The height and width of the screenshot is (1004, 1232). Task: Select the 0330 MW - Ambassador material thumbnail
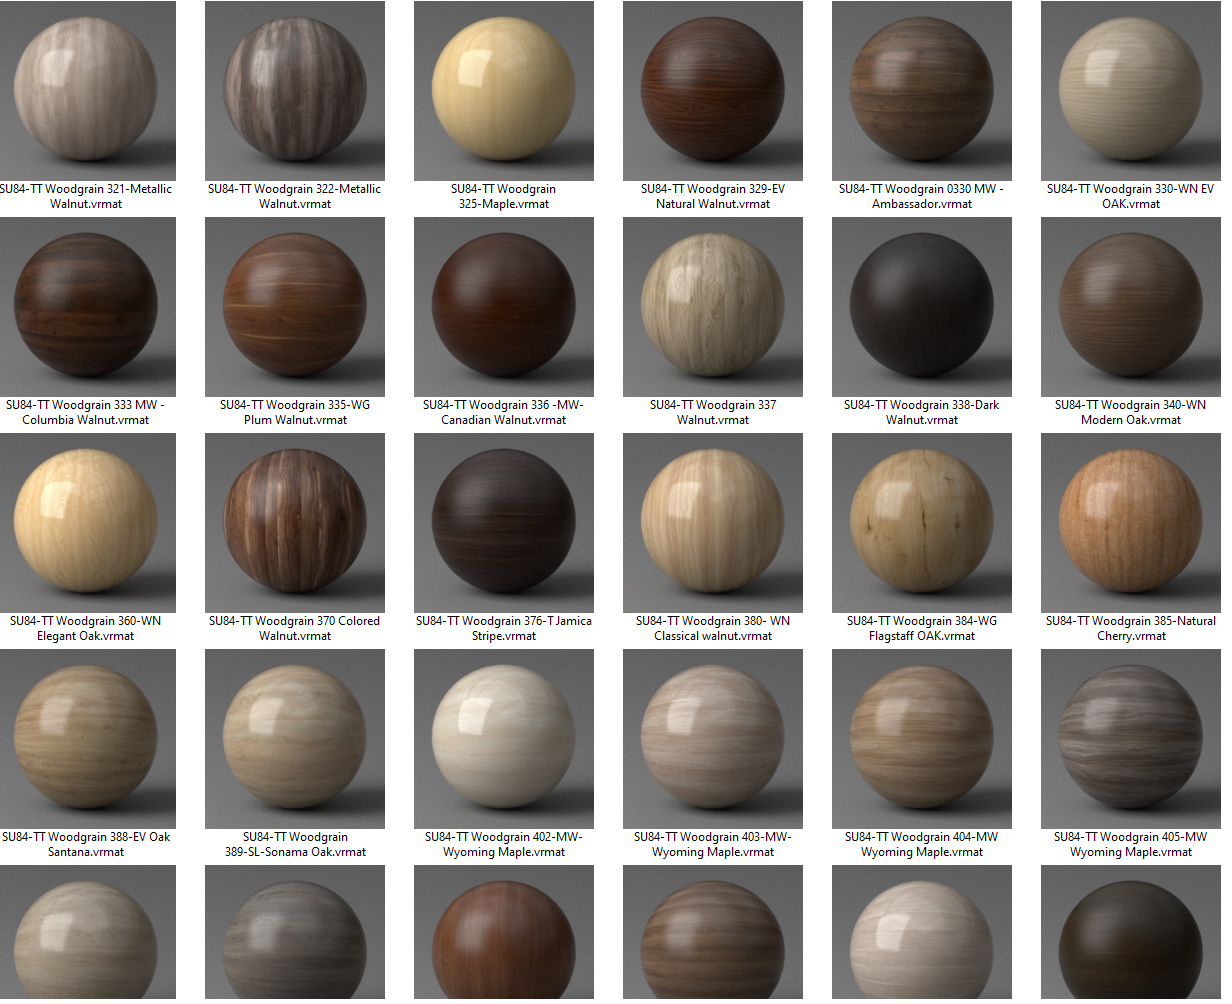(x=922, y=91)
